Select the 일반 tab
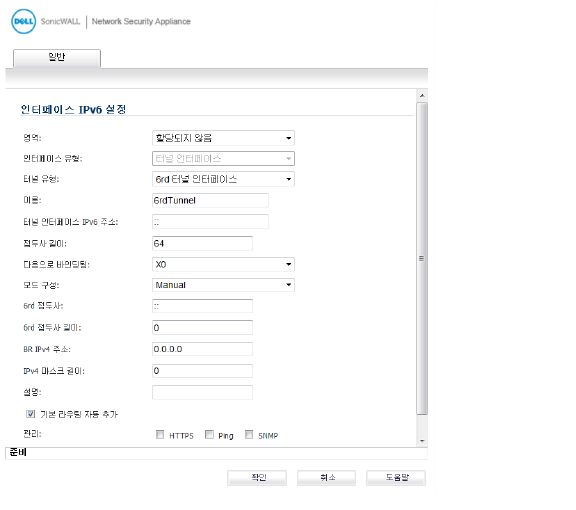Image resolution: width=576 pixels, height=510 pixels. (x=57, y=58)
